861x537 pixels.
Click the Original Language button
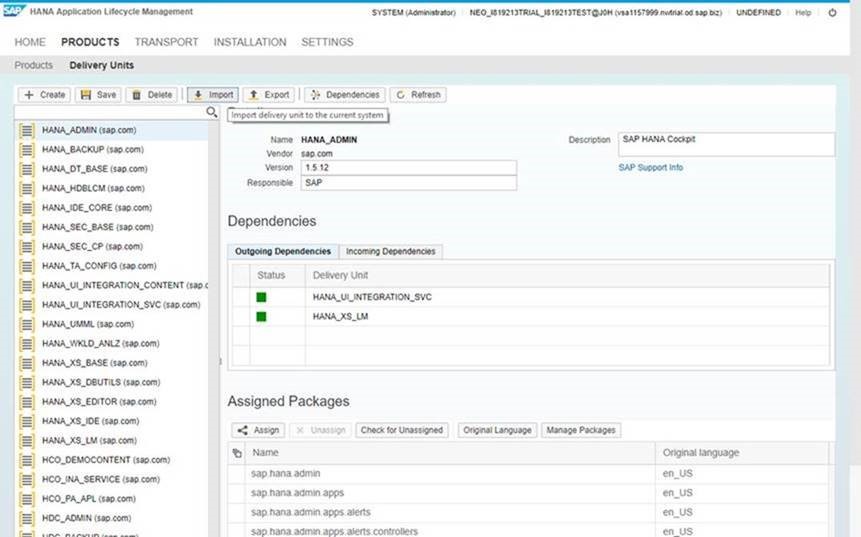pos(497,430)
